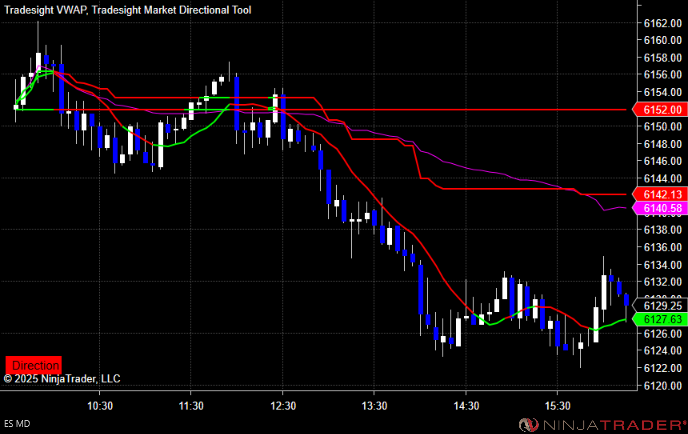The height and width of the screenshot is (434, 688).
Task: Click the 6129.25 current price marker
Action: coord(659,305)
